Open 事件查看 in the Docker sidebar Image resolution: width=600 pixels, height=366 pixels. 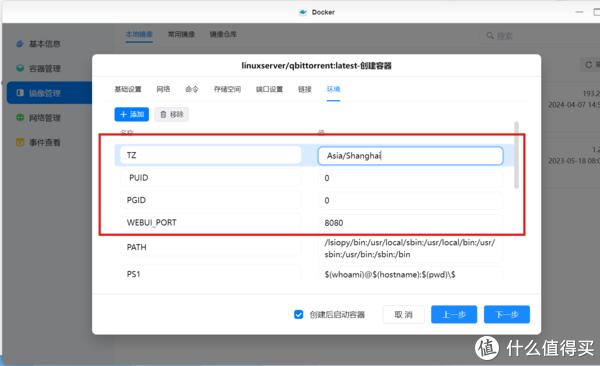[44, 142]
